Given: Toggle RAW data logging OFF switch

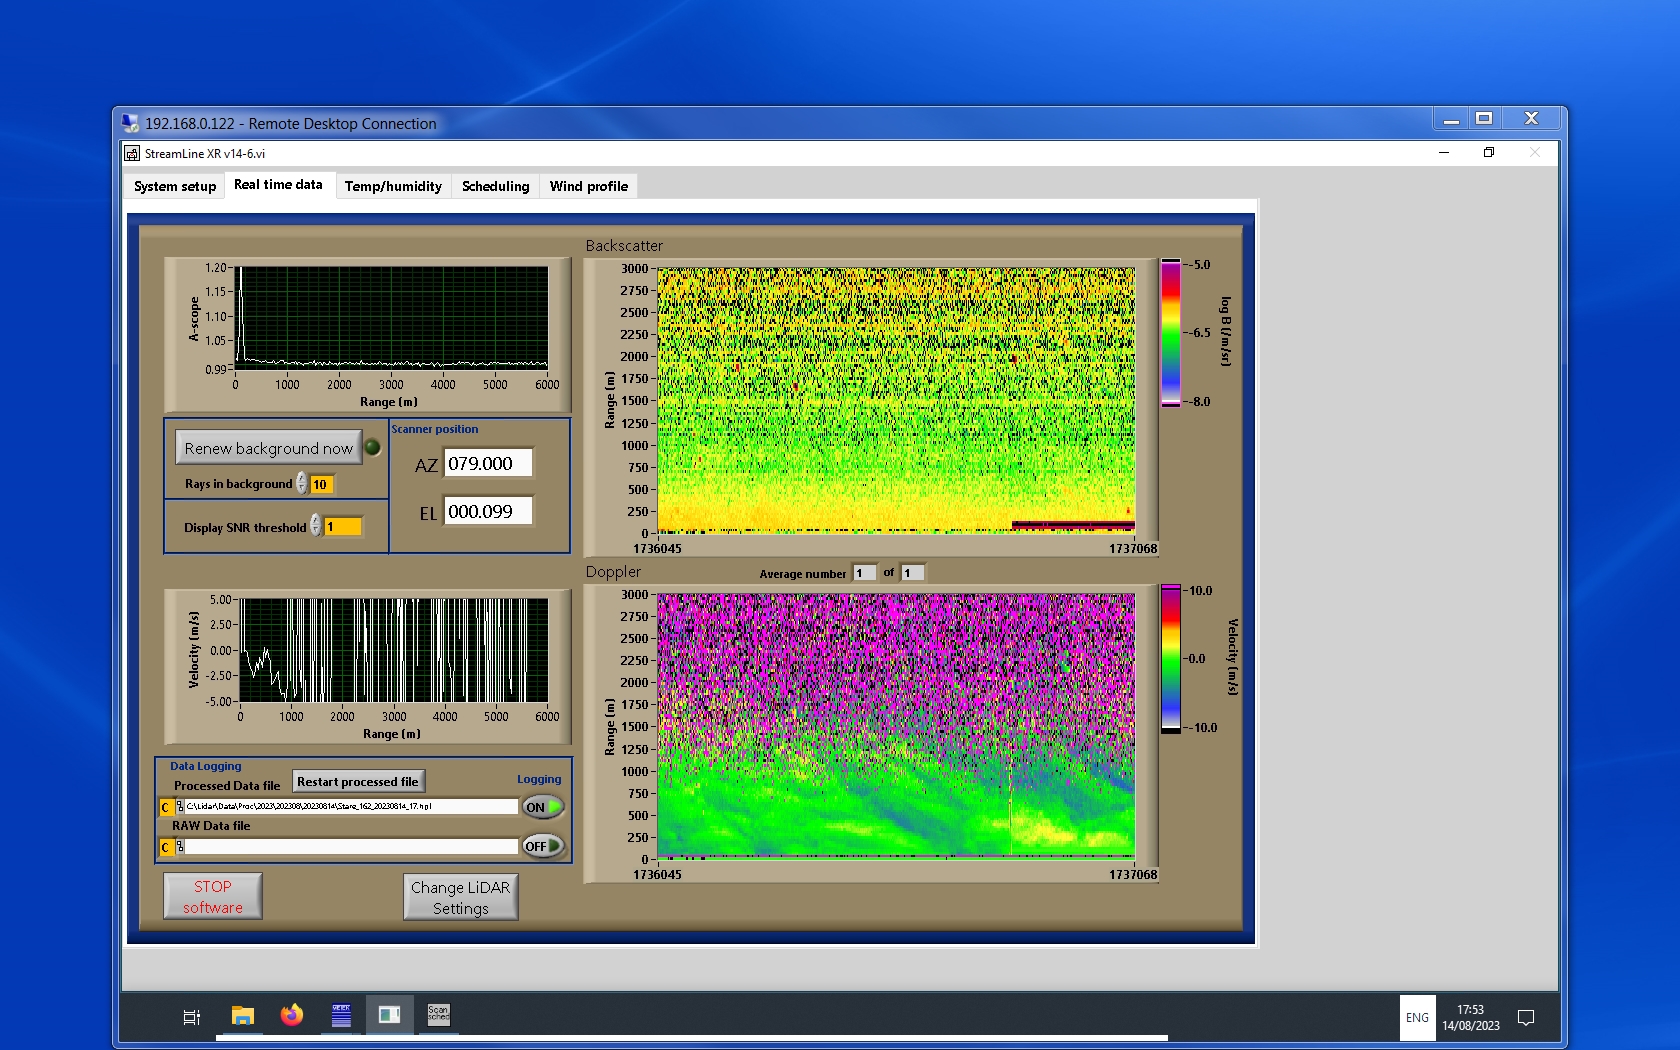Looking at the screenshot, I should (x=543, y=846).
